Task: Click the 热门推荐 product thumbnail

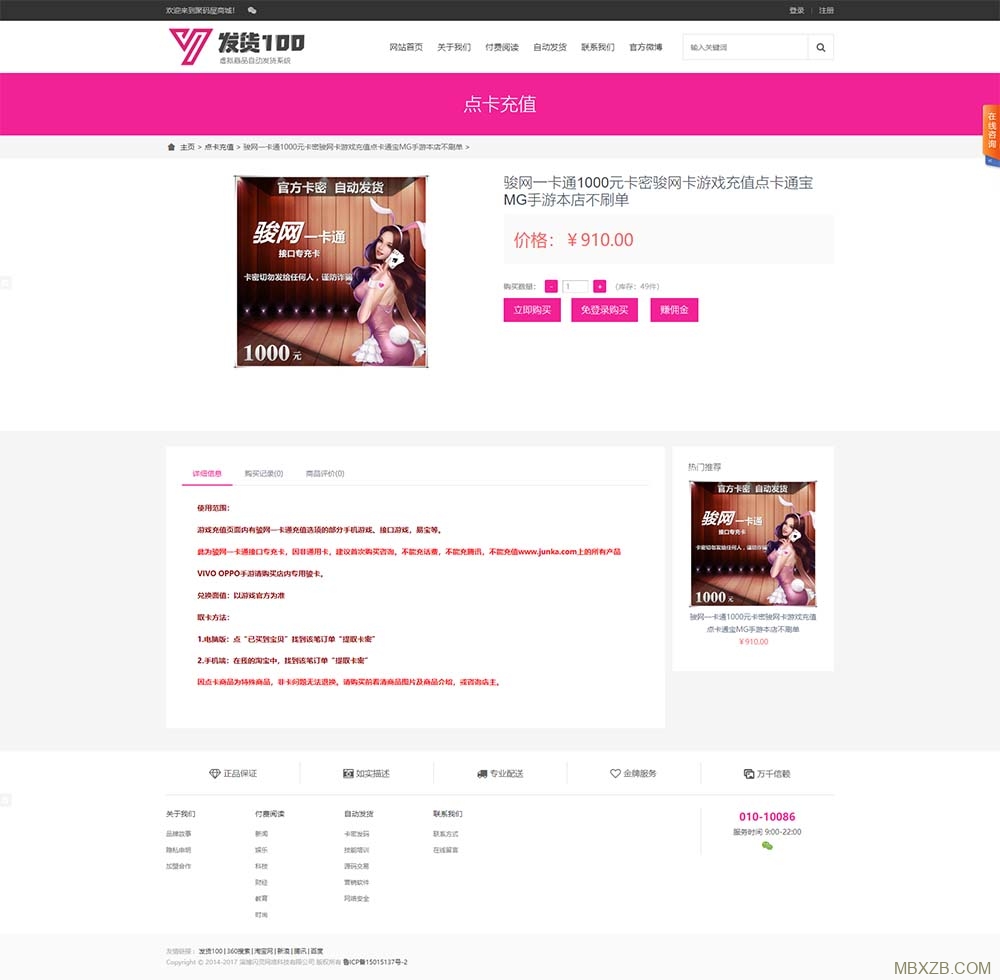Action: [753, 543]
